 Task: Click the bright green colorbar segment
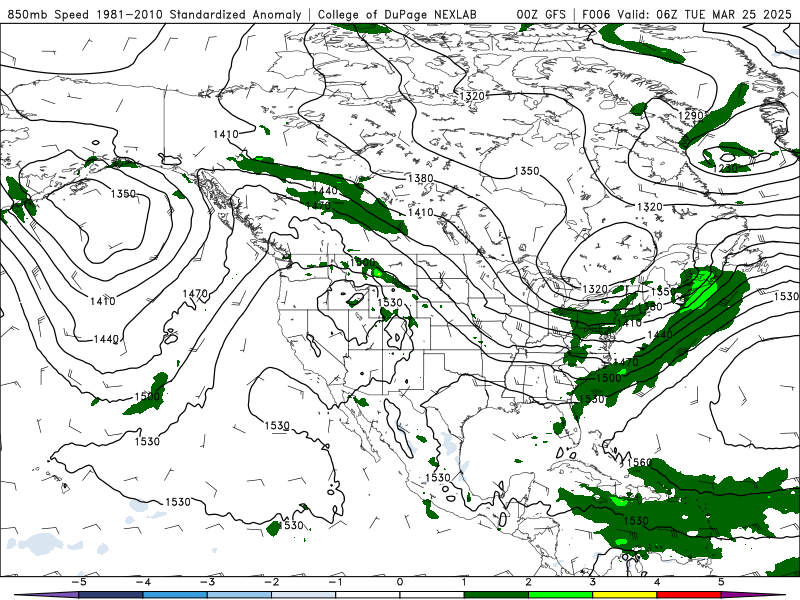tap(560, 595)
